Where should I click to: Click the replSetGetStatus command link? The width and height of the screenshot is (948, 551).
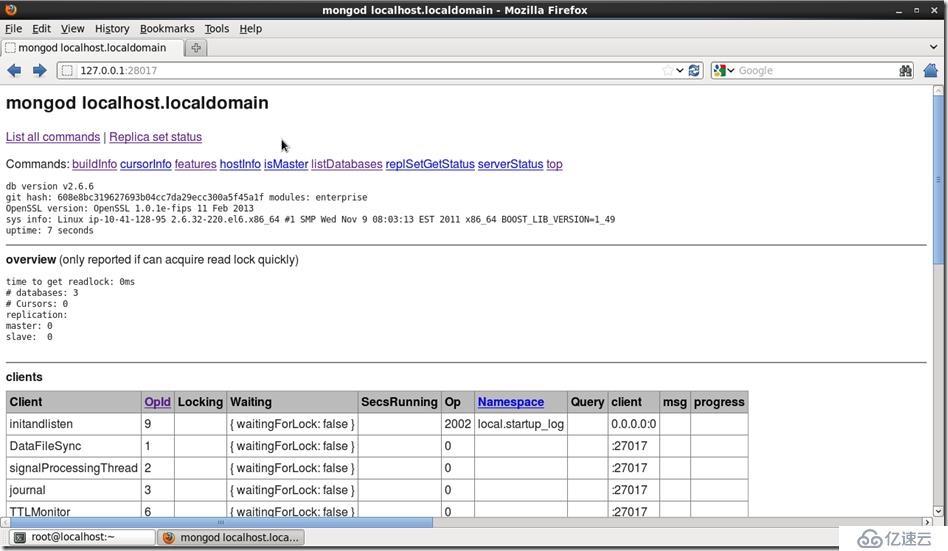pos(430,164)
